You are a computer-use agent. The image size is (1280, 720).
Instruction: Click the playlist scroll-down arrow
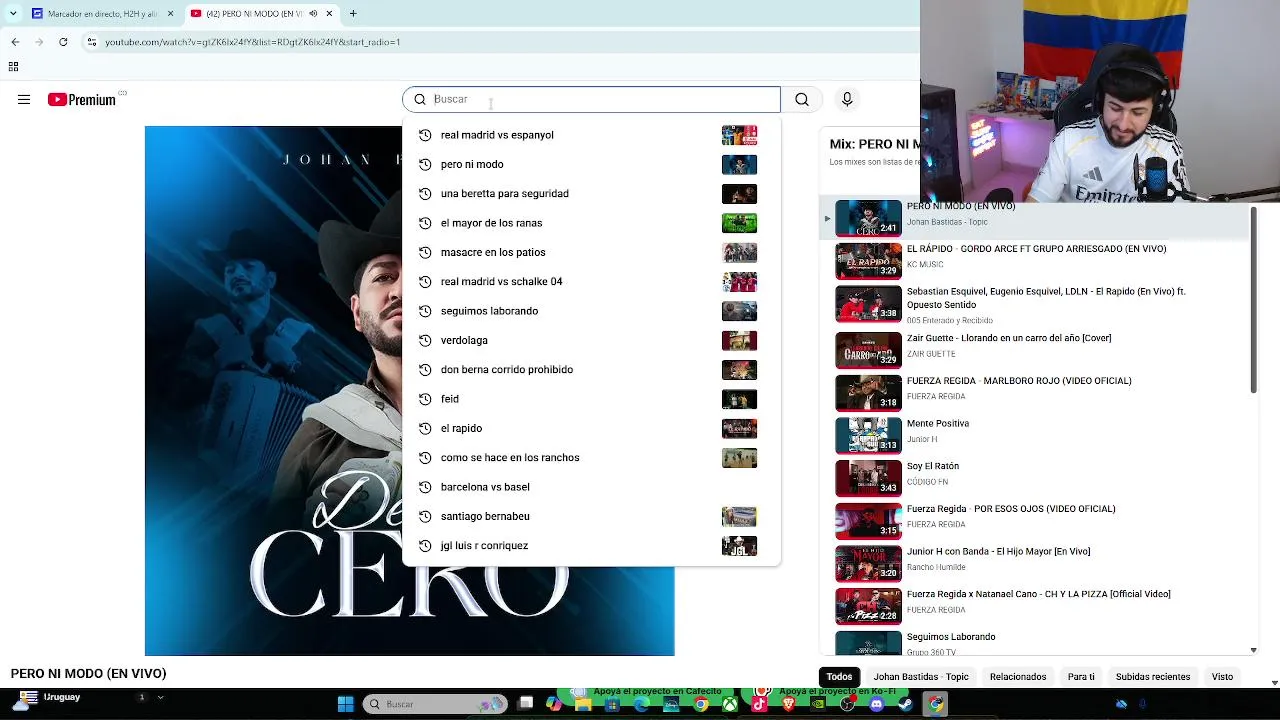pyautogui.click(x=1254, y=650)
